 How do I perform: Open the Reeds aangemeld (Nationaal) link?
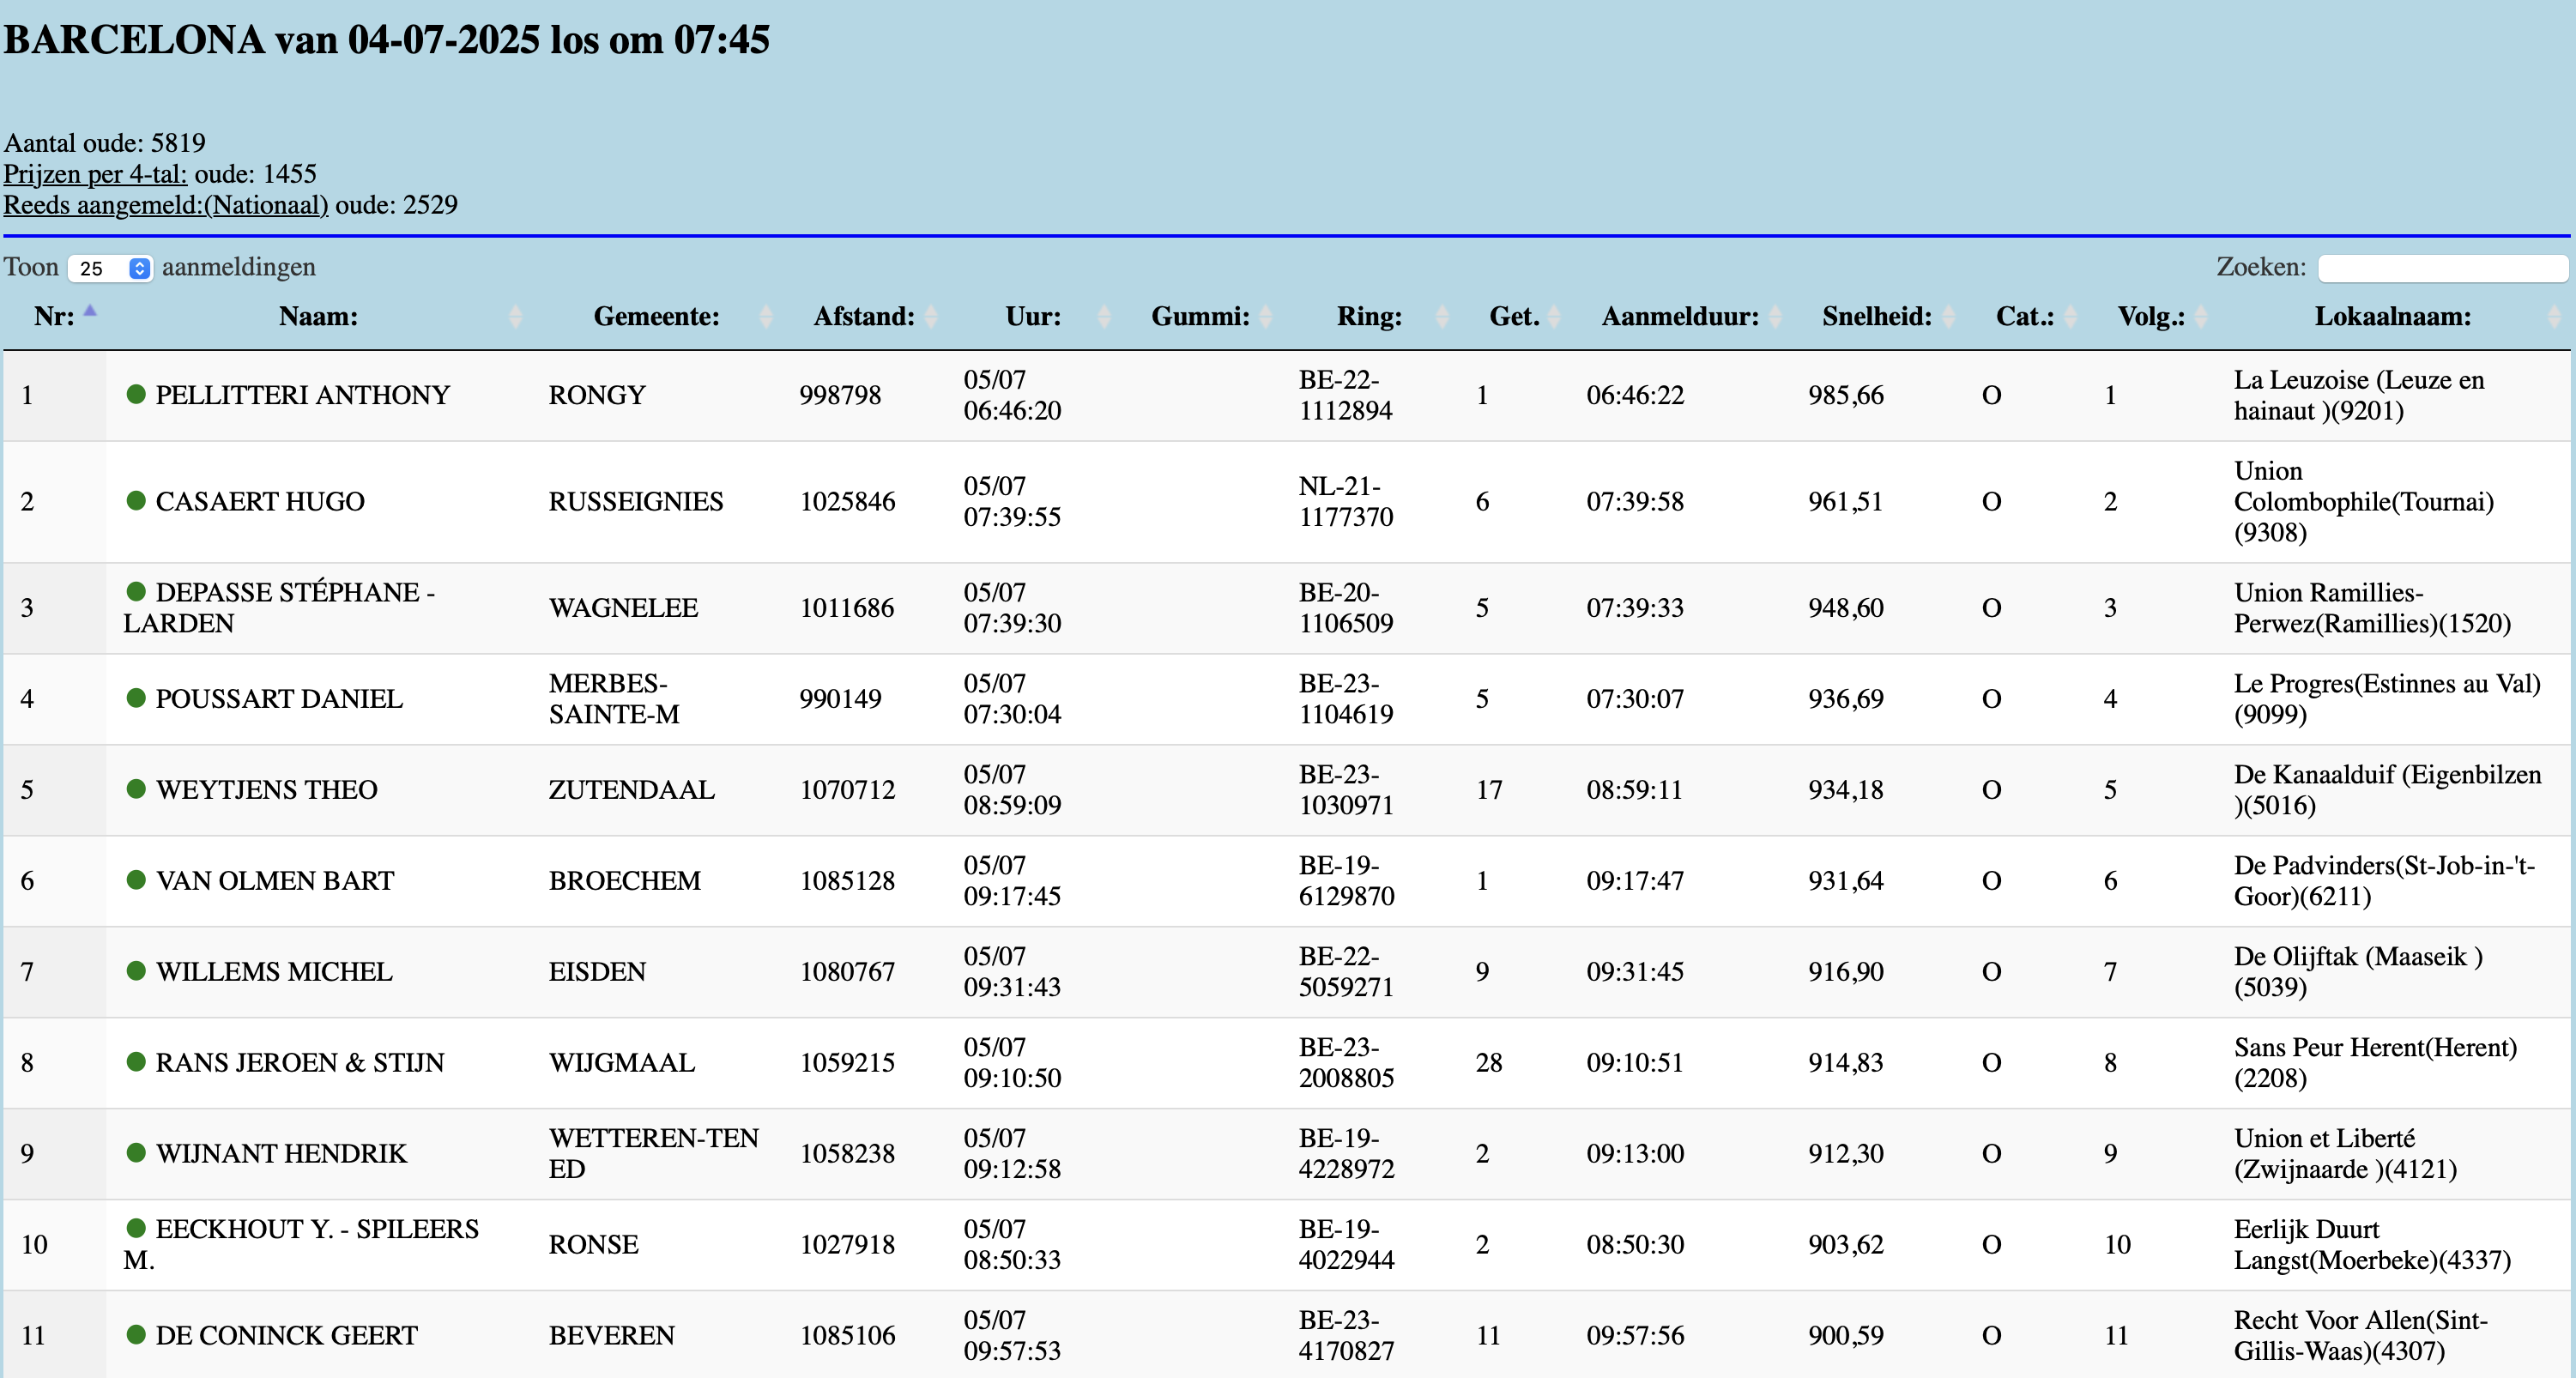(x=166, y=205)
